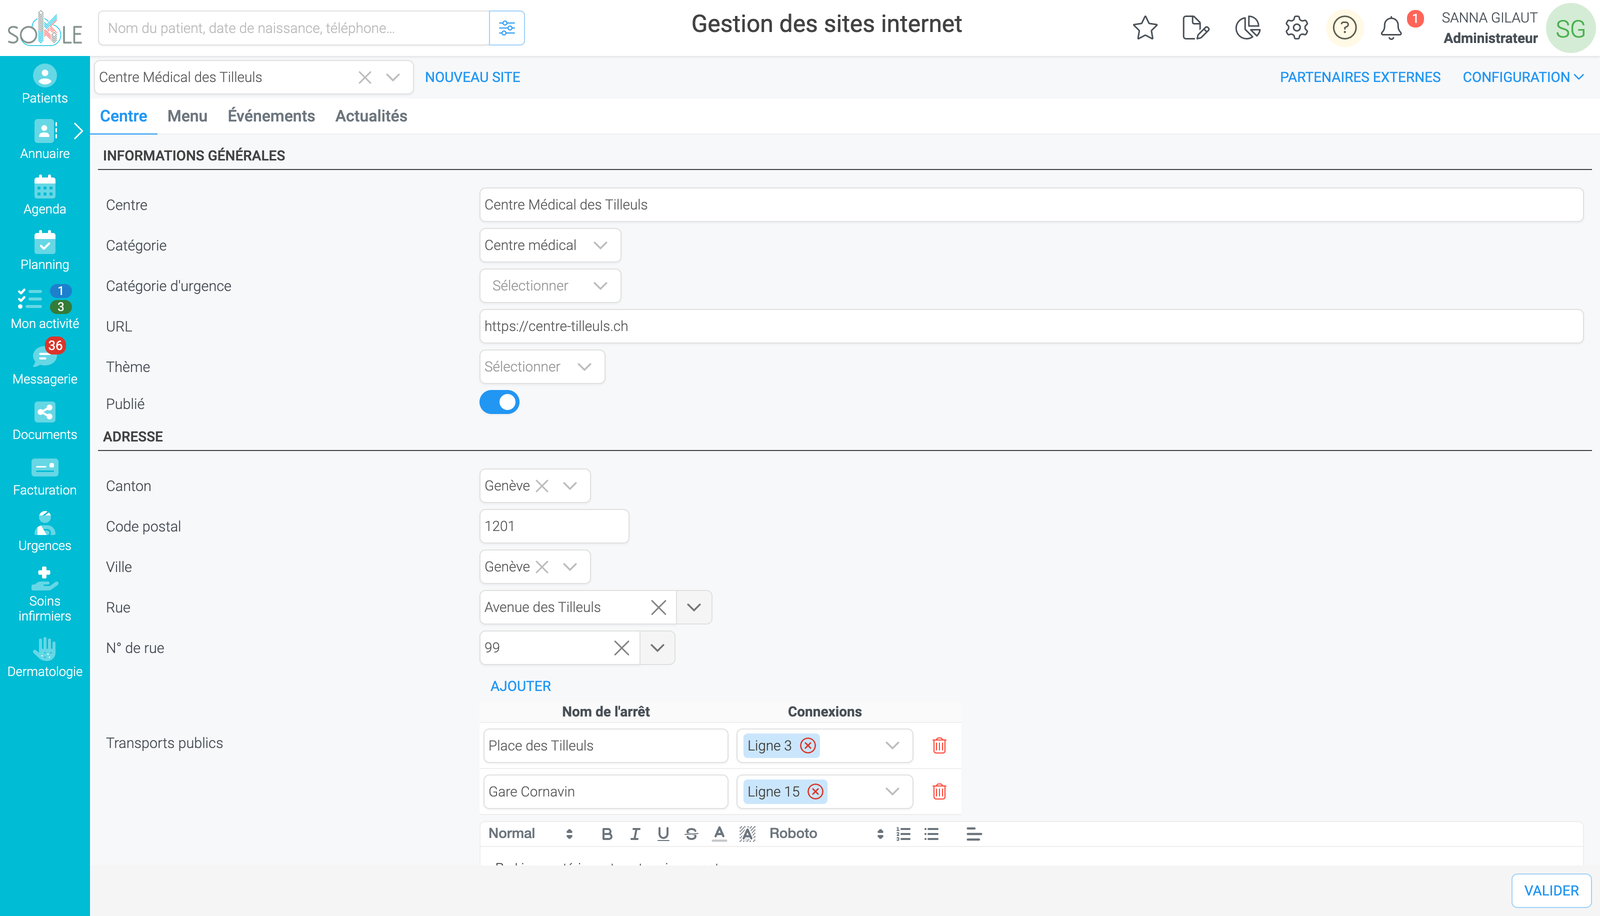Open the Catégorie dropdown
The width and height of the screenshot is (1600, 916).
click(x=550, y=245)
